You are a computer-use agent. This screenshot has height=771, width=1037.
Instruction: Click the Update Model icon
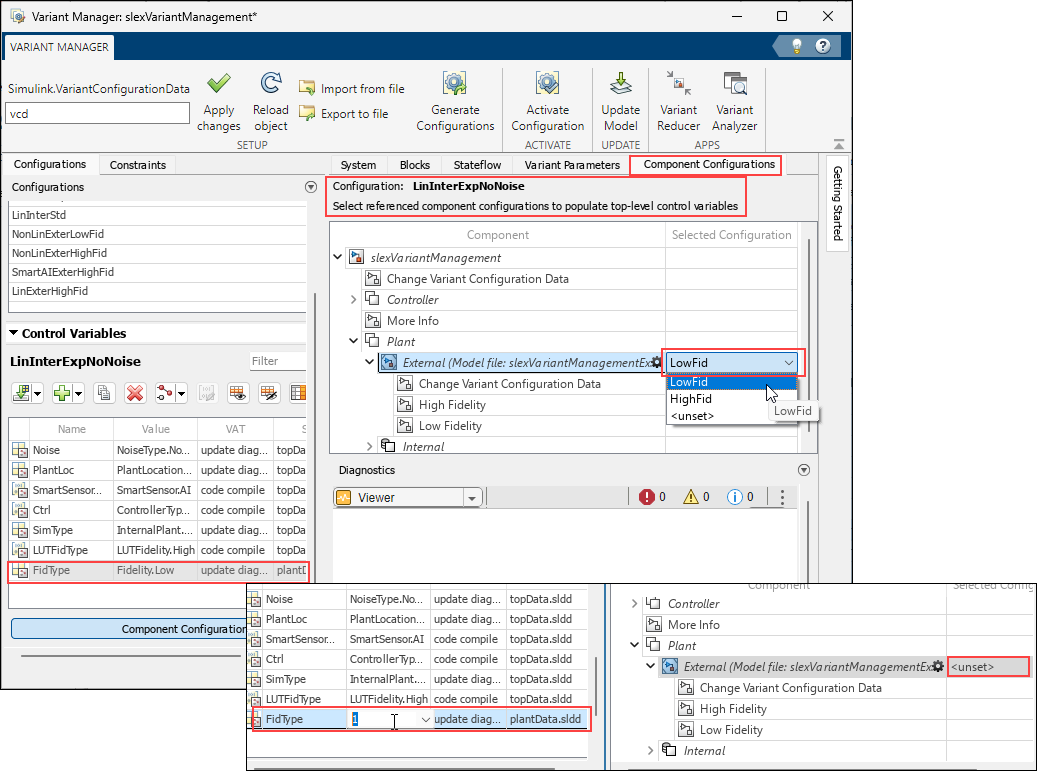coord(620,85)
